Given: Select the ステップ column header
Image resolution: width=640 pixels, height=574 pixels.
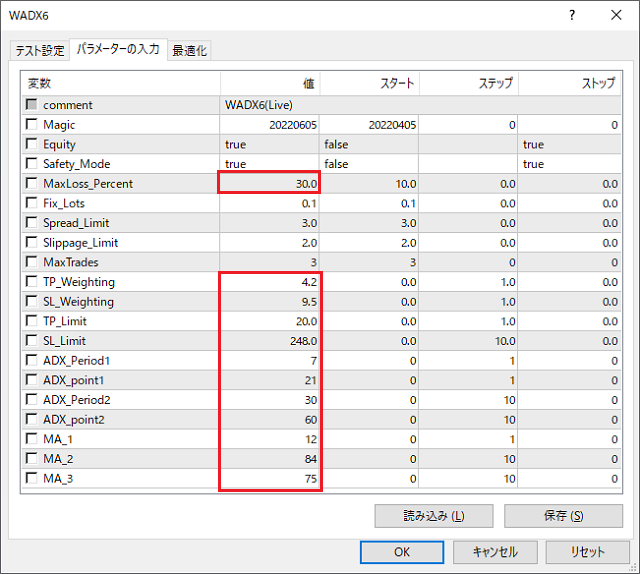Looking at the screenshot, I should pos(469,84).
